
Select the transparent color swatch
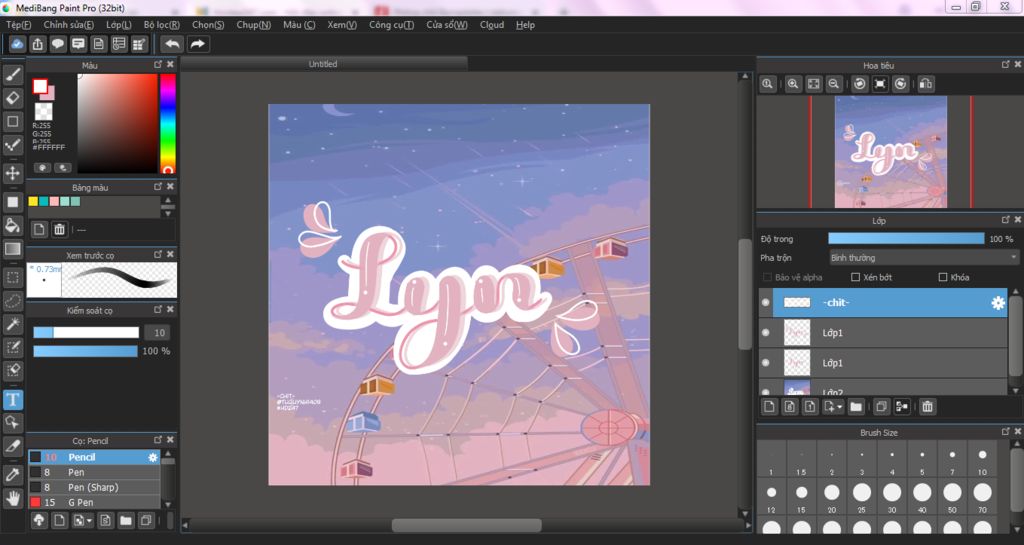point(44,111)
